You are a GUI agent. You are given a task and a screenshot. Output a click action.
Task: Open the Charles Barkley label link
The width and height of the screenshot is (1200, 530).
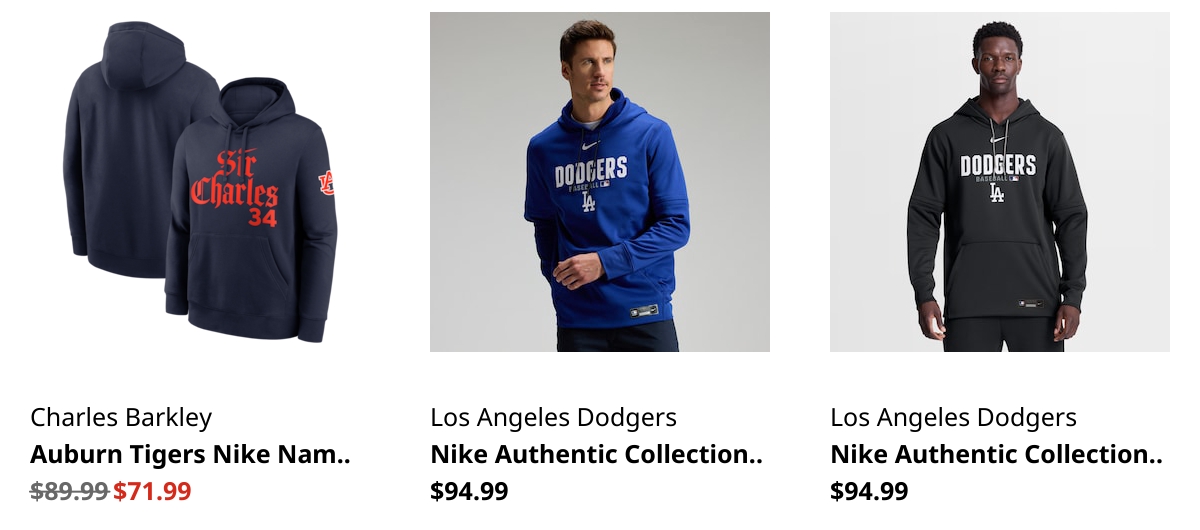coord(121,417)
